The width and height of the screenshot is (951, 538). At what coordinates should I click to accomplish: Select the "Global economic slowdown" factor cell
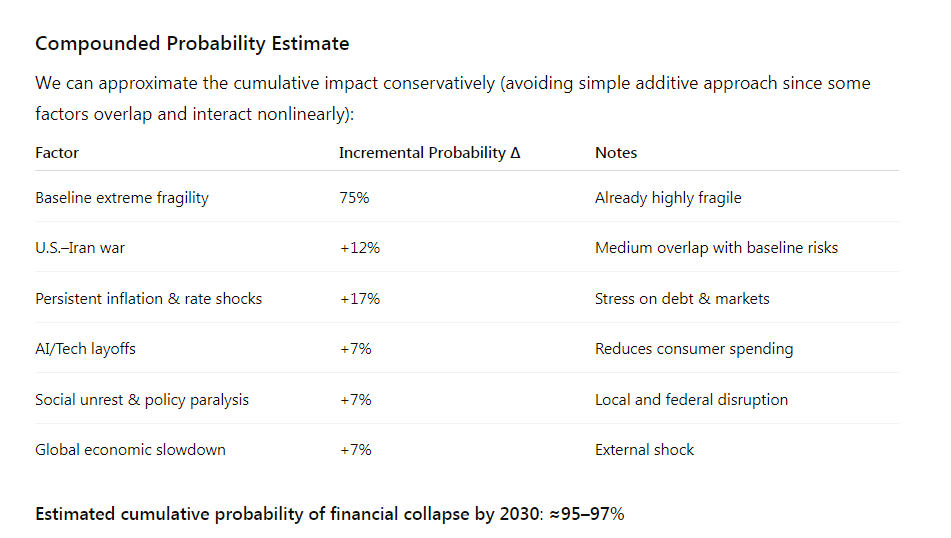click(x=130, y=450)
